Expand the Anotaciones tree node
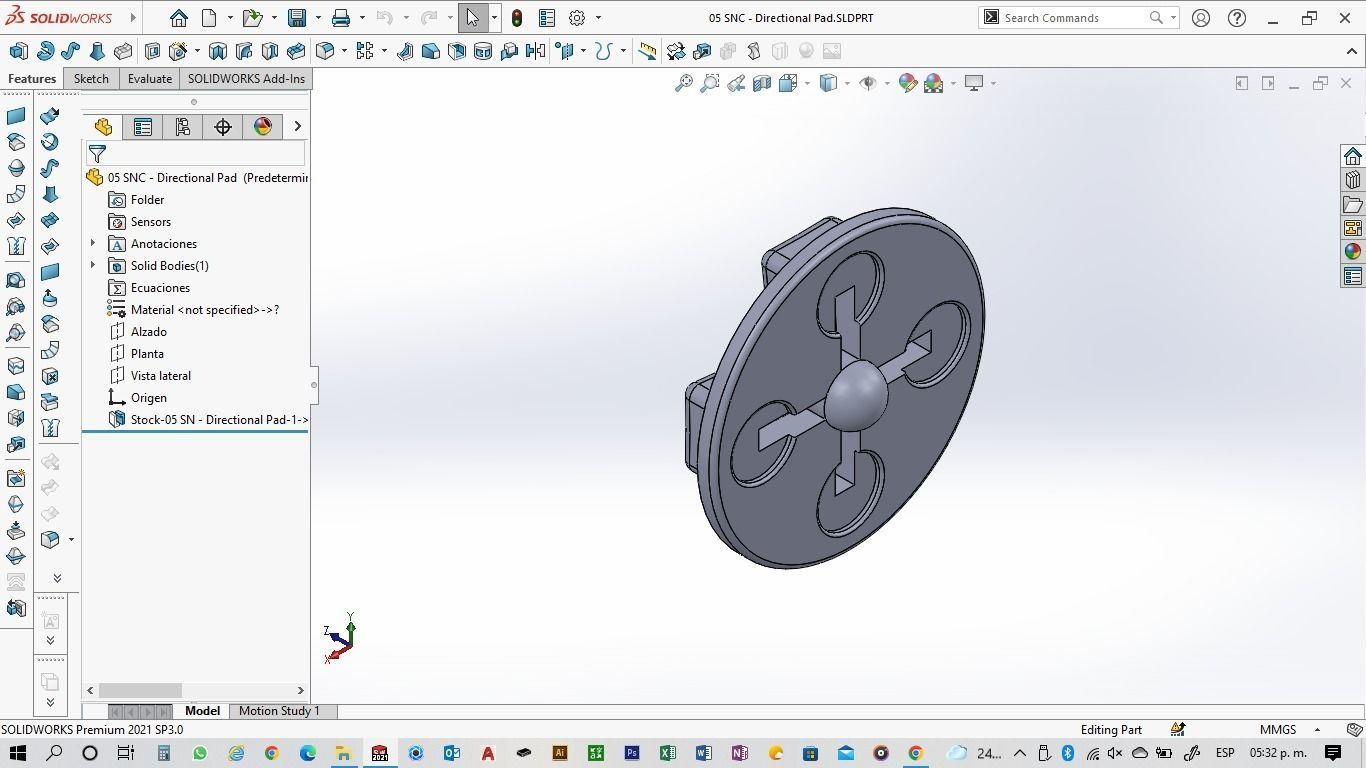 click(x=93, y=244)
